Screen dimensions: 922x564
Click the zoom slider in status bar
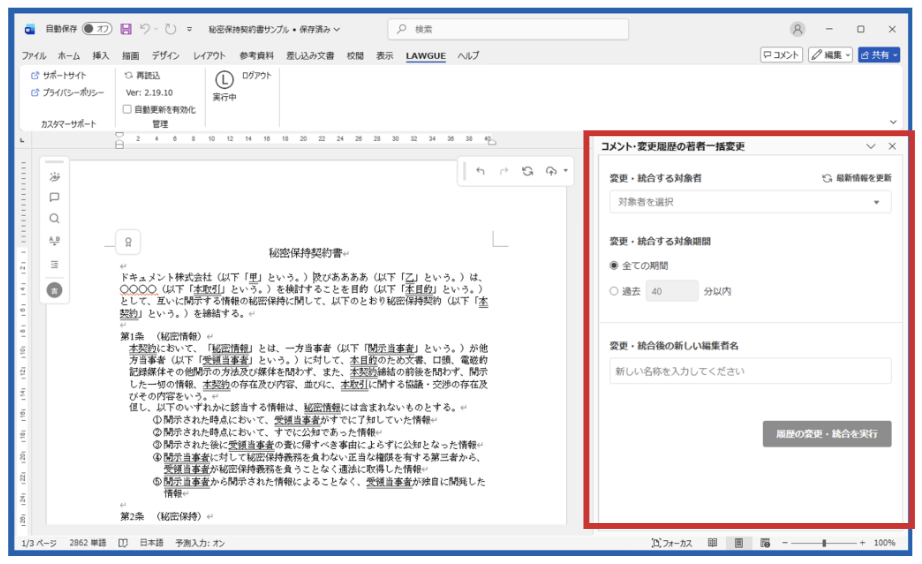click(x=823, y=543)
